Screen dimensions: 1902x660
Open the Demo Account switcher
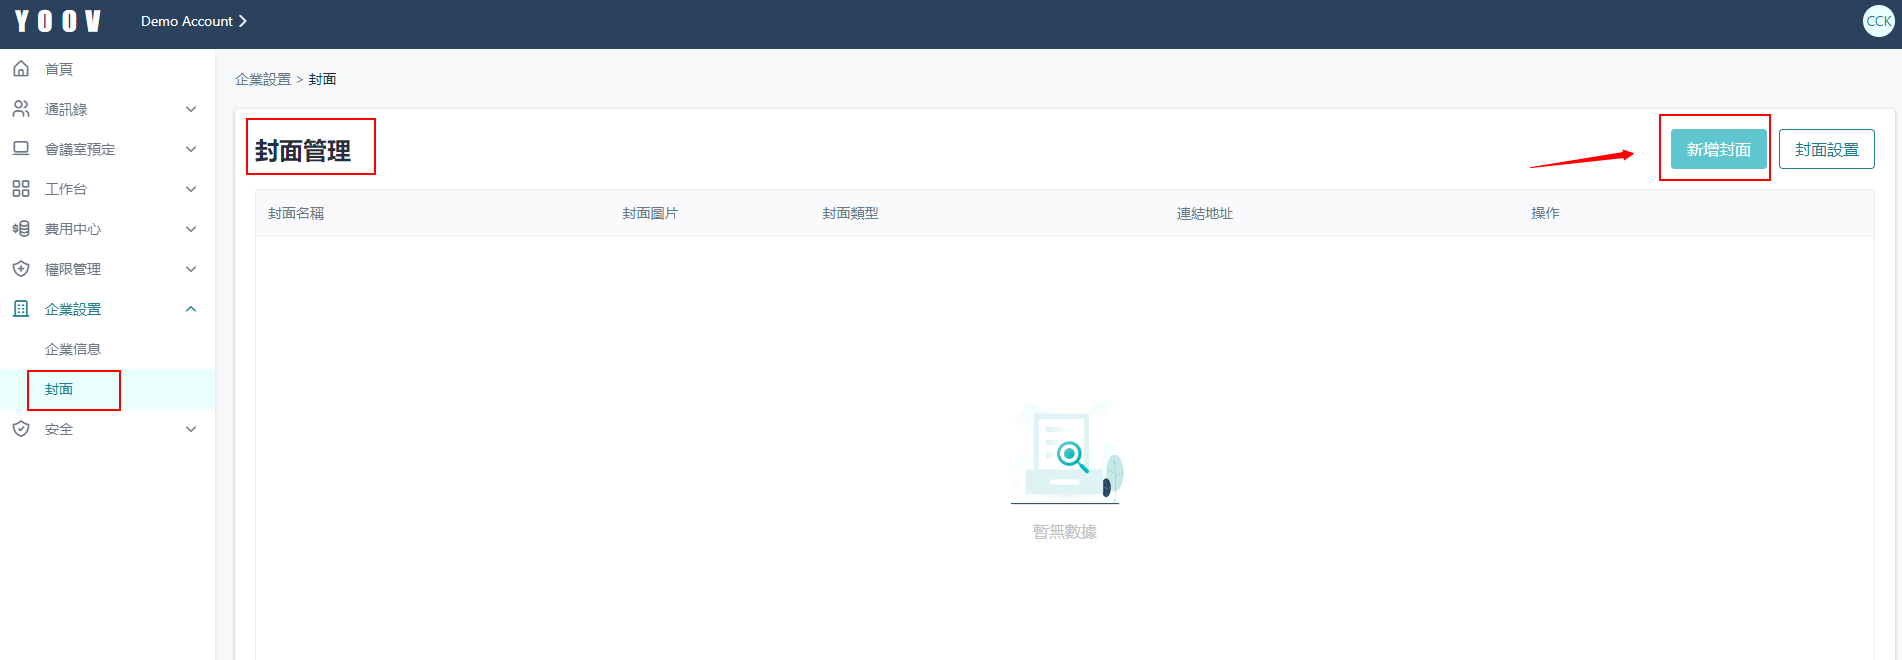(x=193, y=21)
